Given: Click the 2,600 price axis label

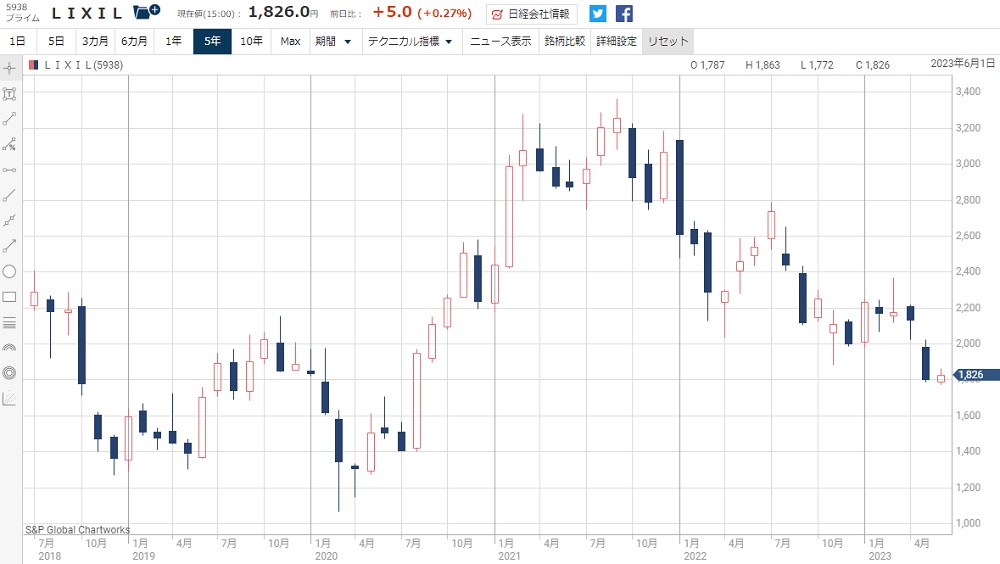Looking at the screenshot, I should point(968,235).
